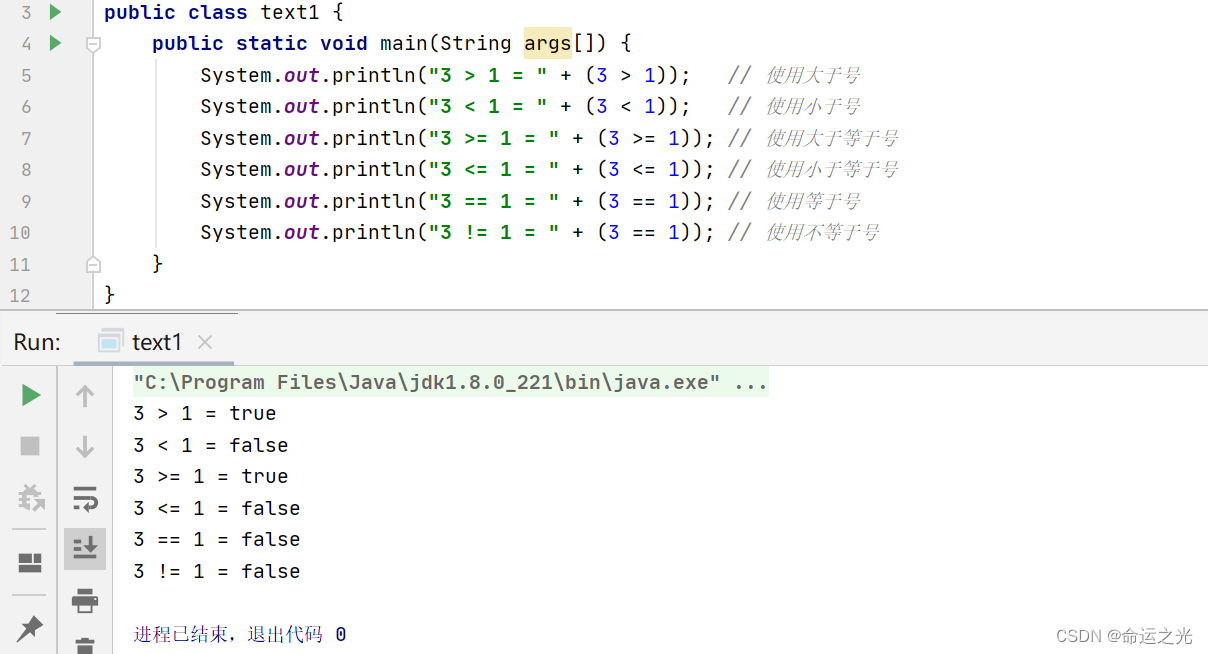Click the highlighted args parameter in main
The image size is (1208, 654).
(547, 43)
